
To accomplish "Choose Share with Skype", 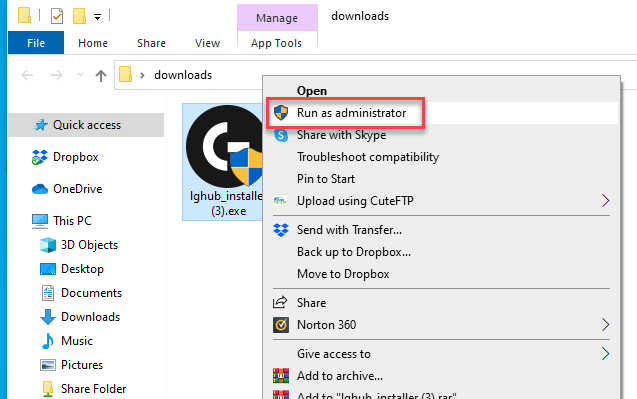I will (x=342, y=135).
